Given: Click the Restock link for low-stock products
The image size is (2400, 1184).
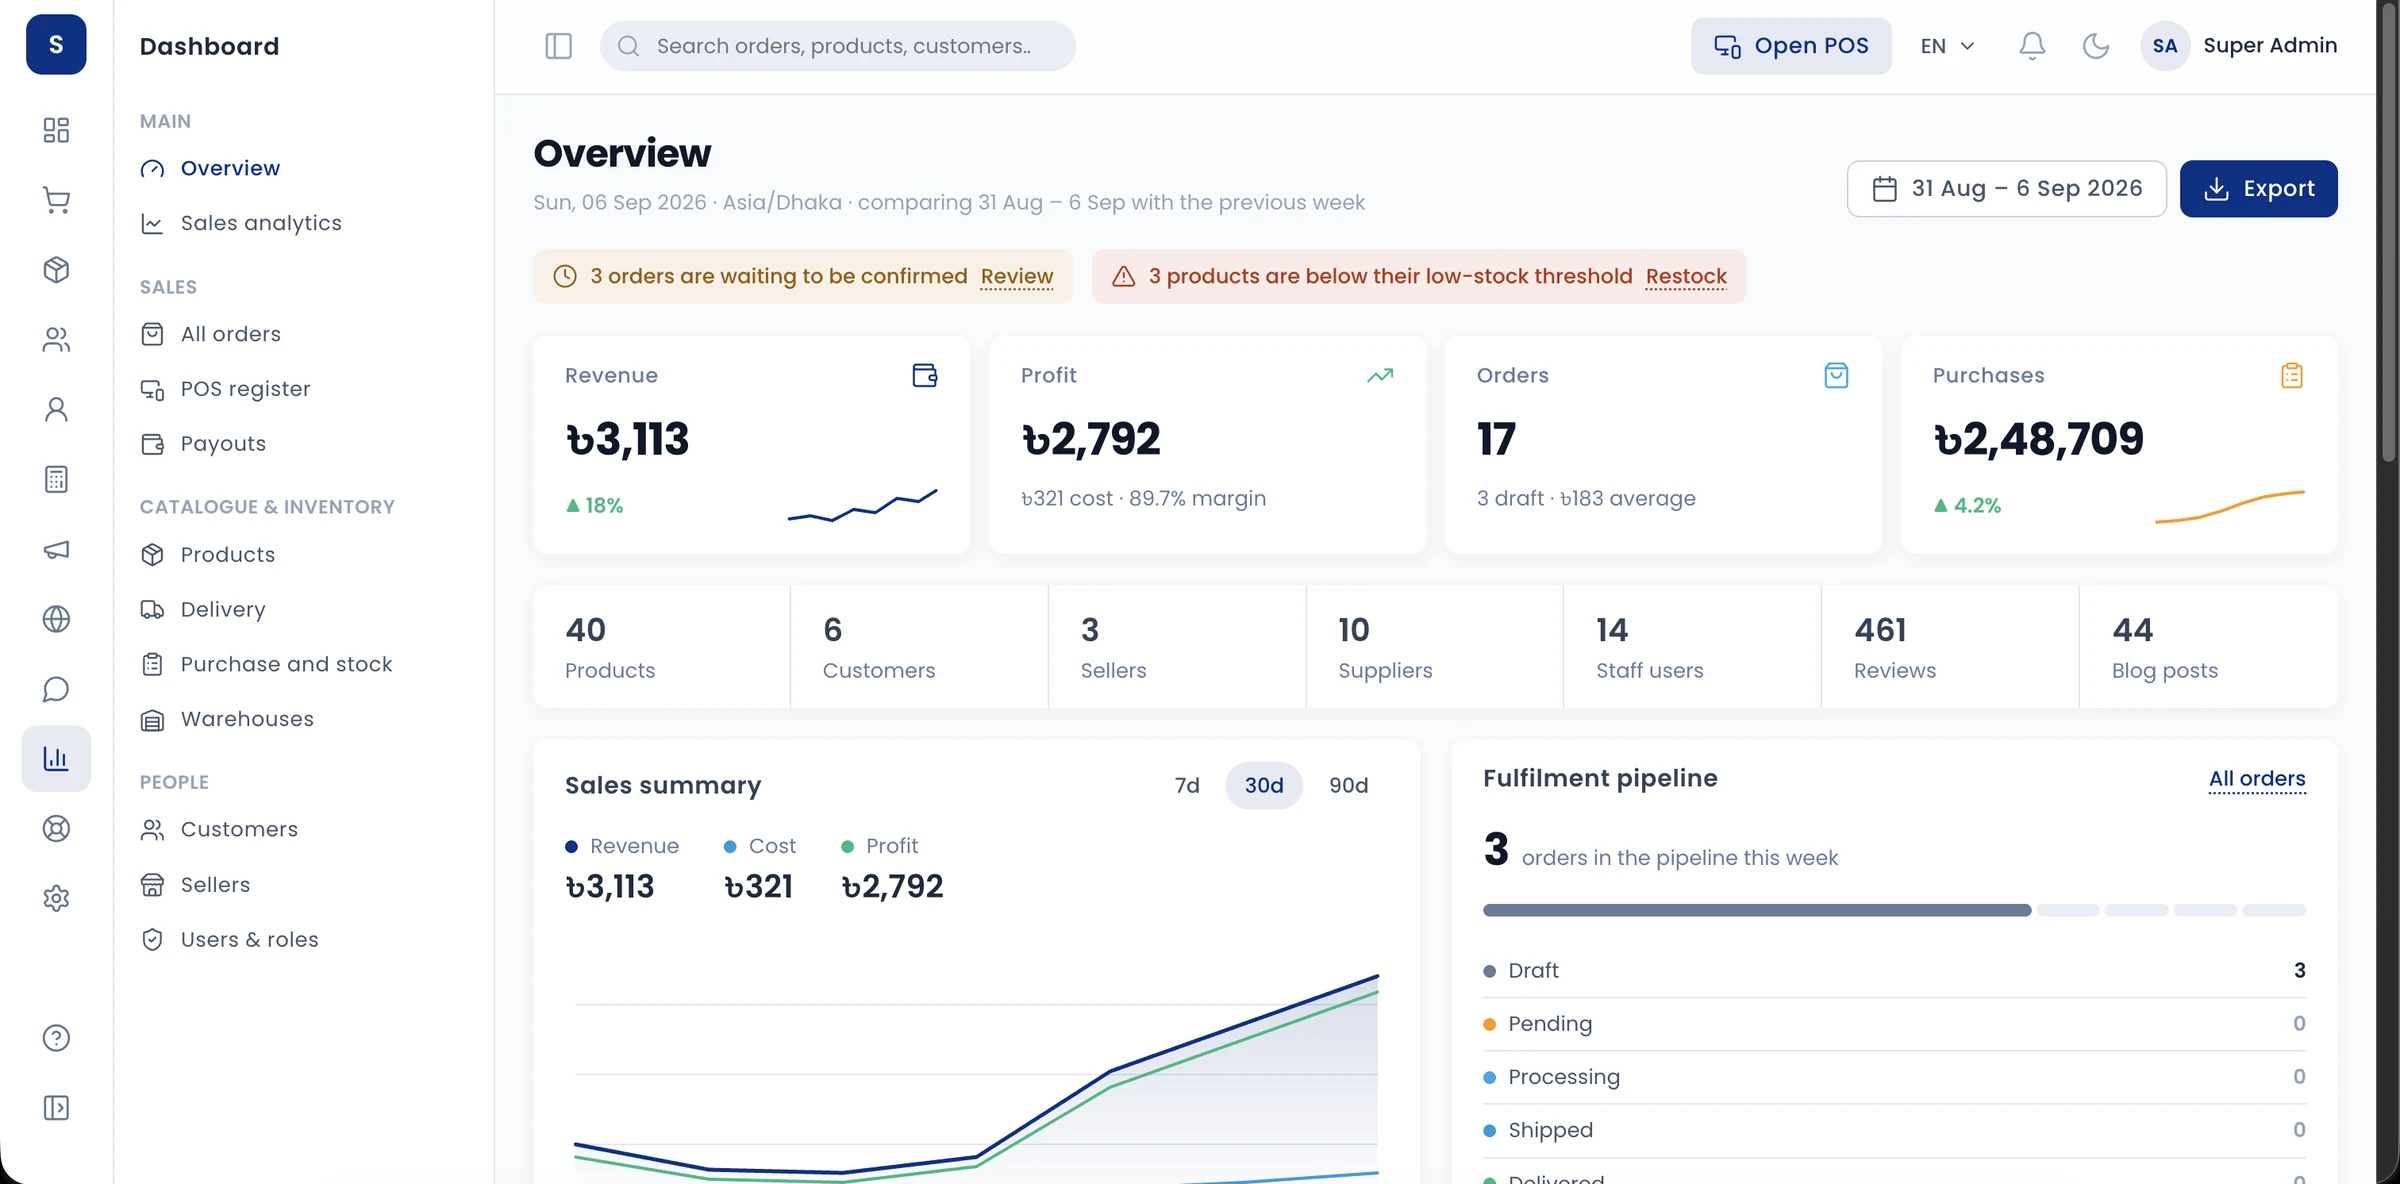Looking at the screenshot, I should pyautogui.click(x=1686, y=276).
